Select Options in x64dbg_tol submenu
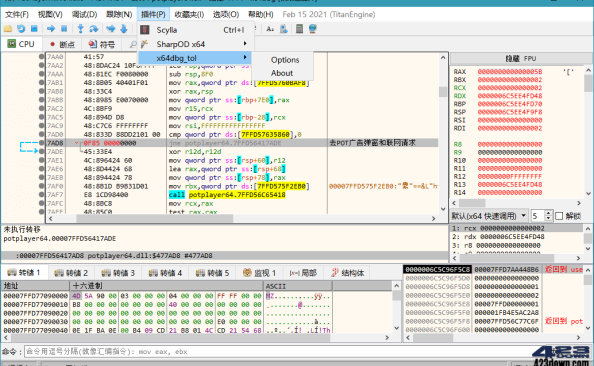 285,60
